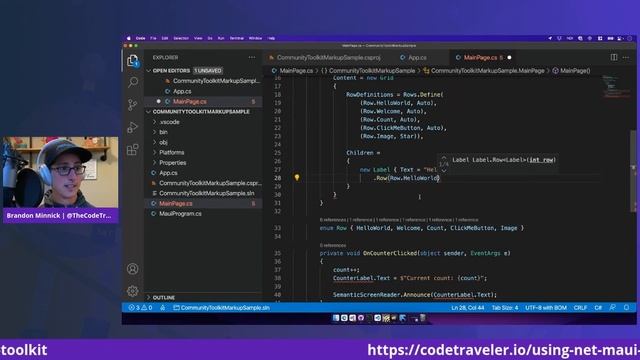Open the Edit menu
This screenshot has width=640, height=360.
click(165, 38)
